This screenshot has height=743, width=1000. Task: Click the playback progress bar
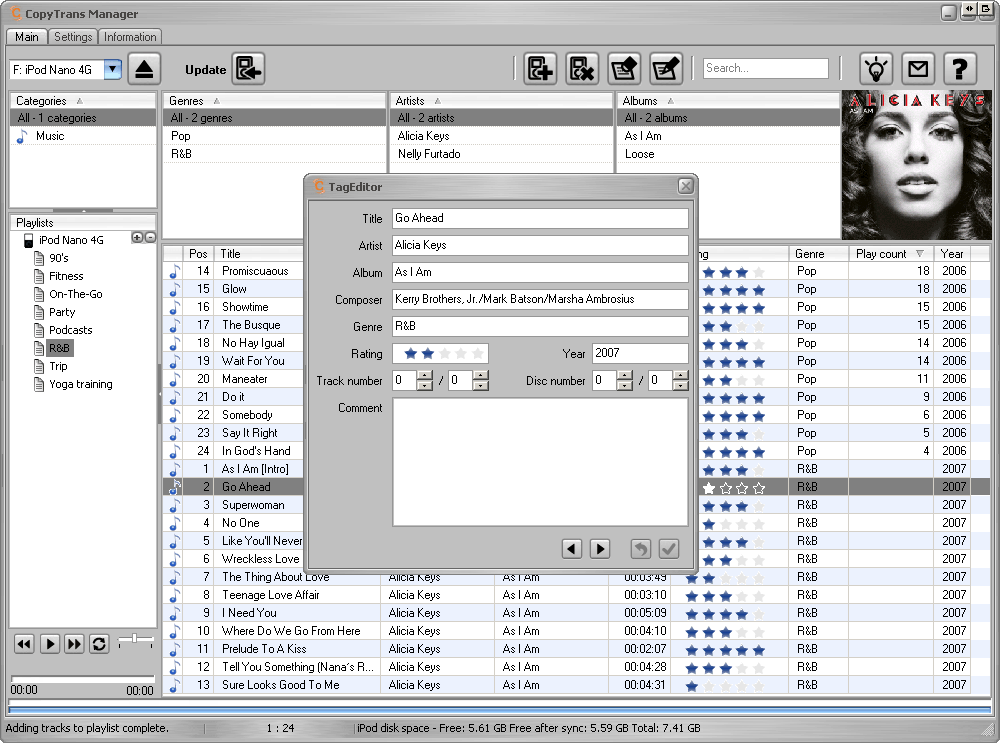pyautogui.click(x=83, y=679)
